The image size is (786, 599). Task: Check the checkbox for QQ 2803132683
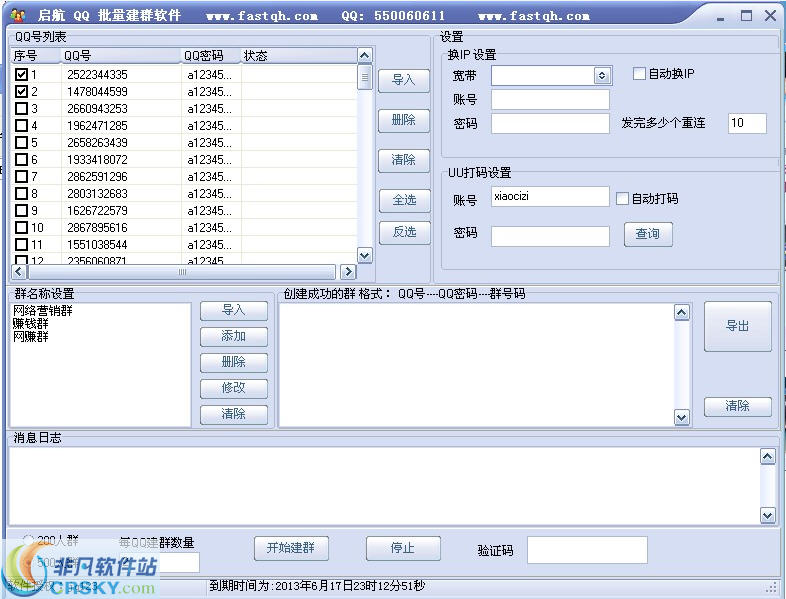click(21, 194)
